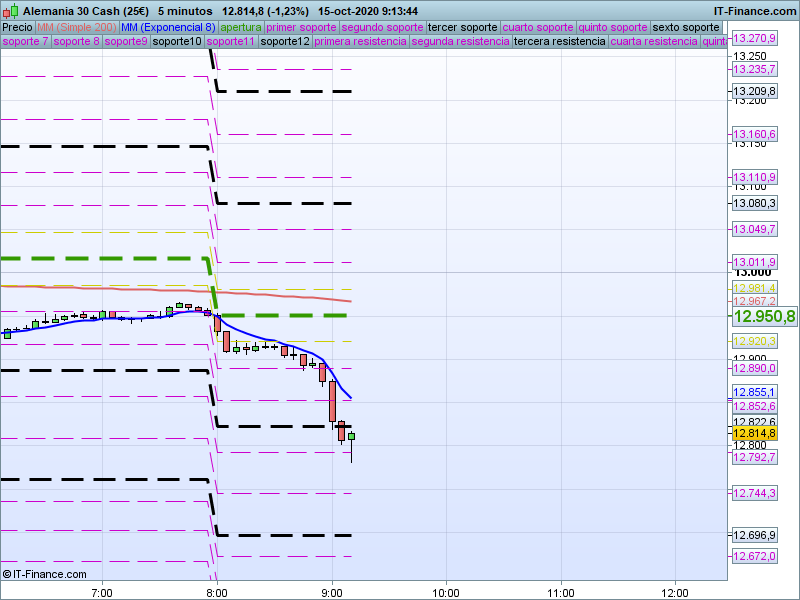Click the 8:00 mark on the time axis
Viewport: 800px width, 600px height.
tap(217, 591)
